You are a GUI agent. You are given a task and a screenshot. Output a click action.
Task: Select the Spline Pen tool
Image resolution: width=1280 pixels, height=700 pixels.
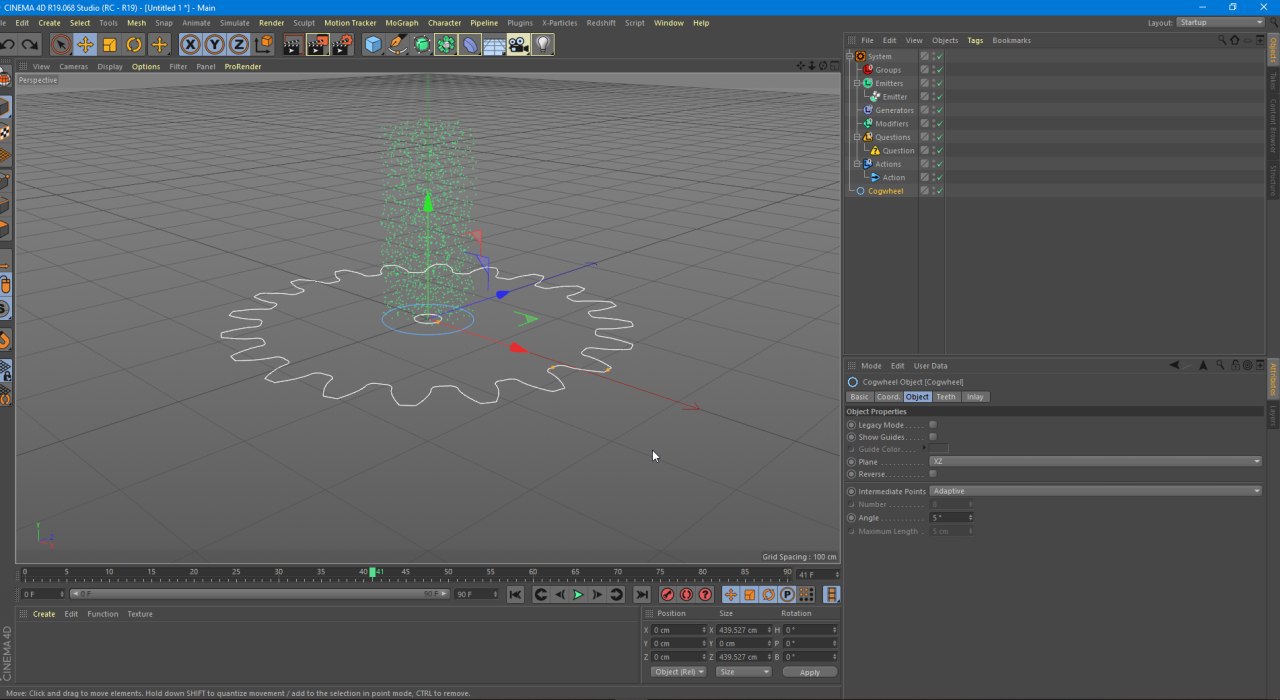coord(397,44)
